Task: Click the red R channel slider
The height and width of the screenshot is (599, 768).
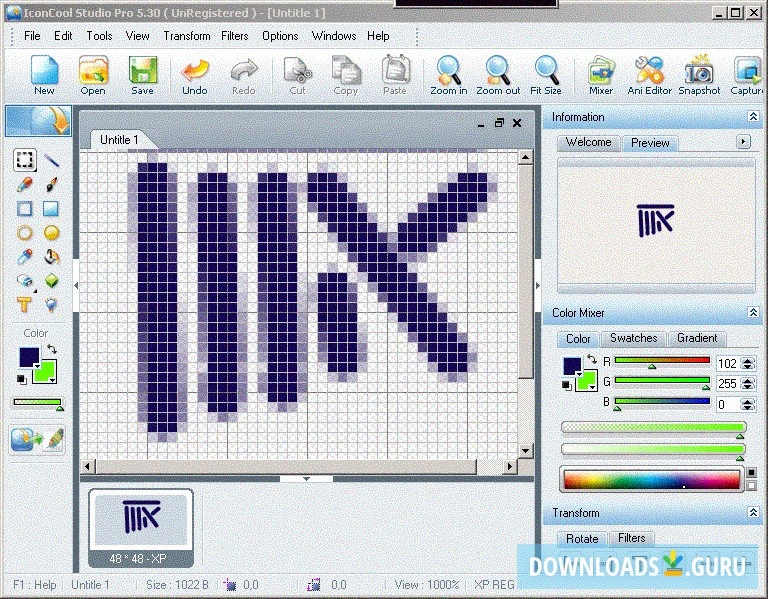Action: pos(662,360)
